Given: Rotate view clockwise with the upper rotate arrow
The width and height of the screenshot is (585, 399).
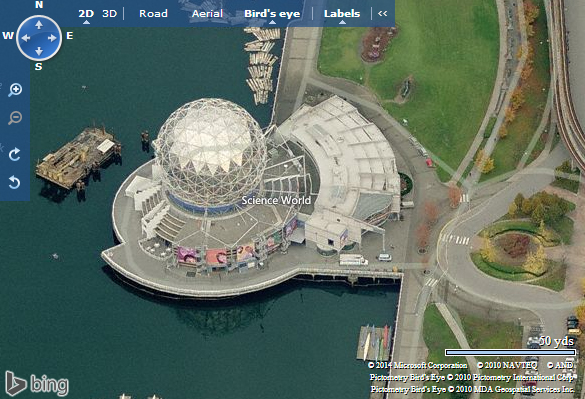Looking at the screenshot, I should point(15,154).
